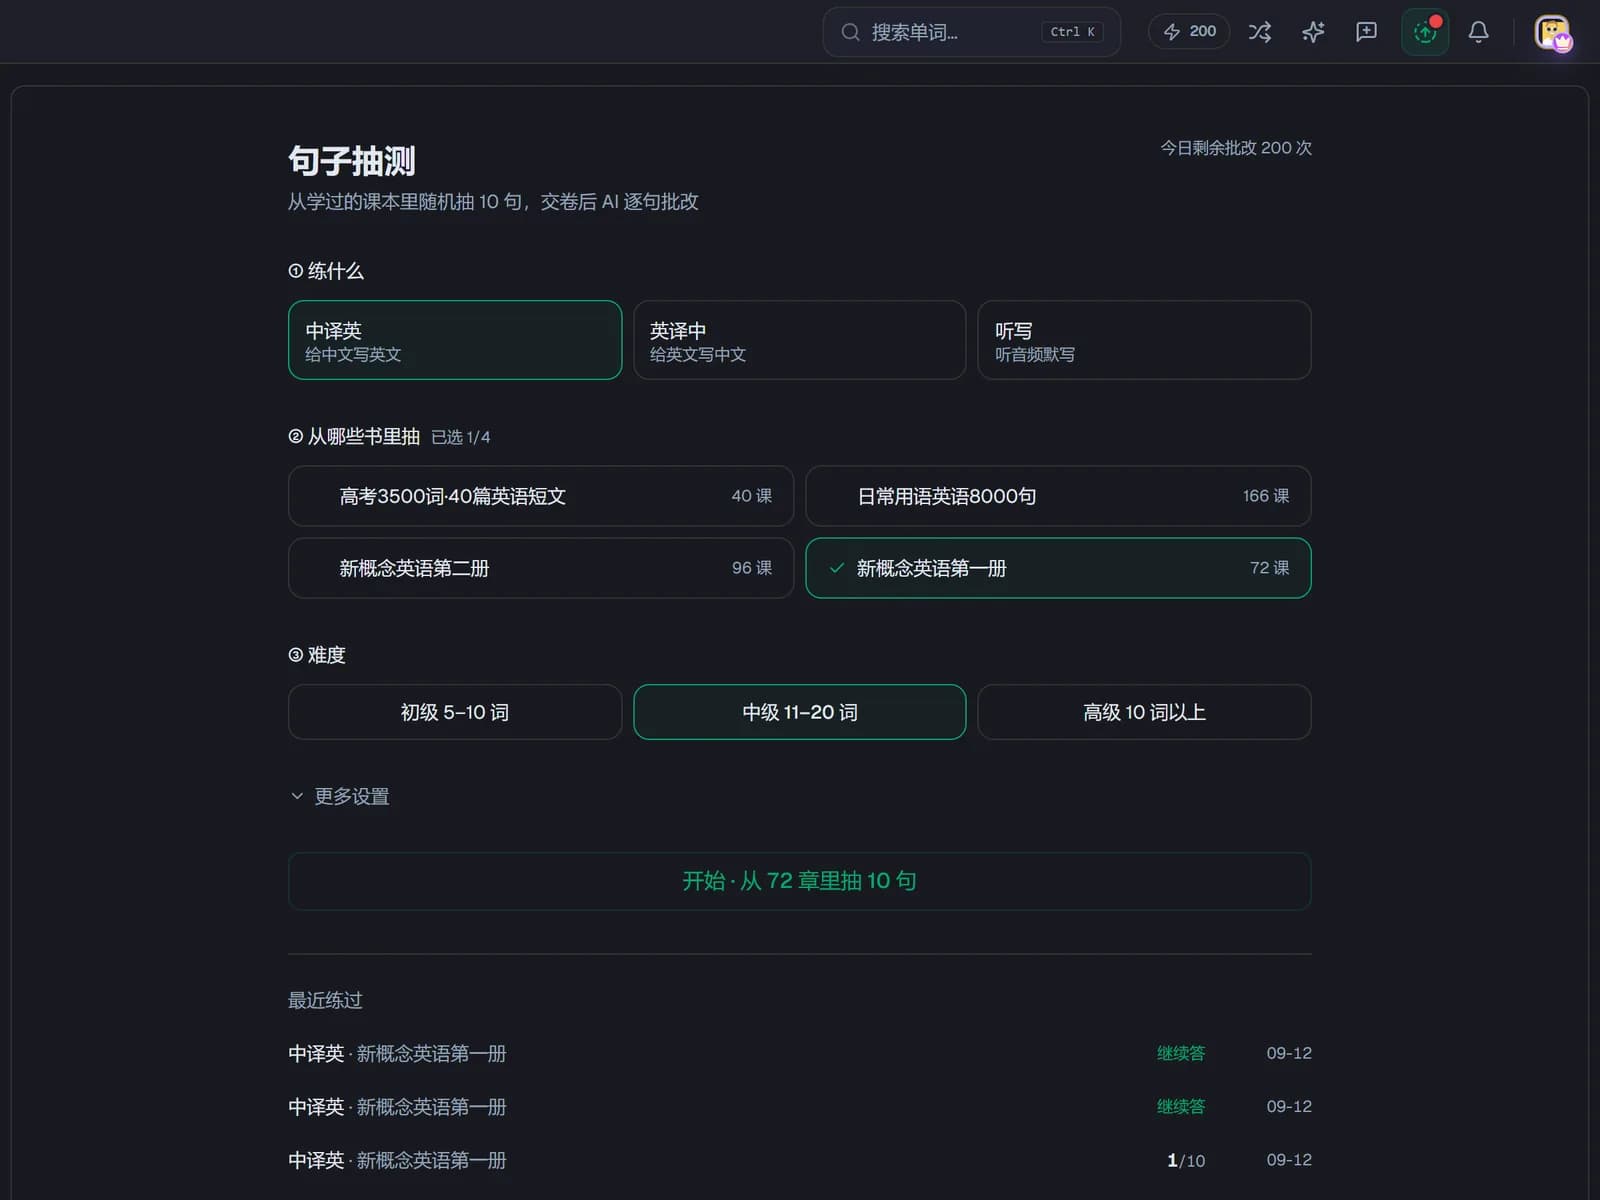Click the 最近练过 heading
The width and height of the screenshot is (1600, 1200).
(325, 1000)
